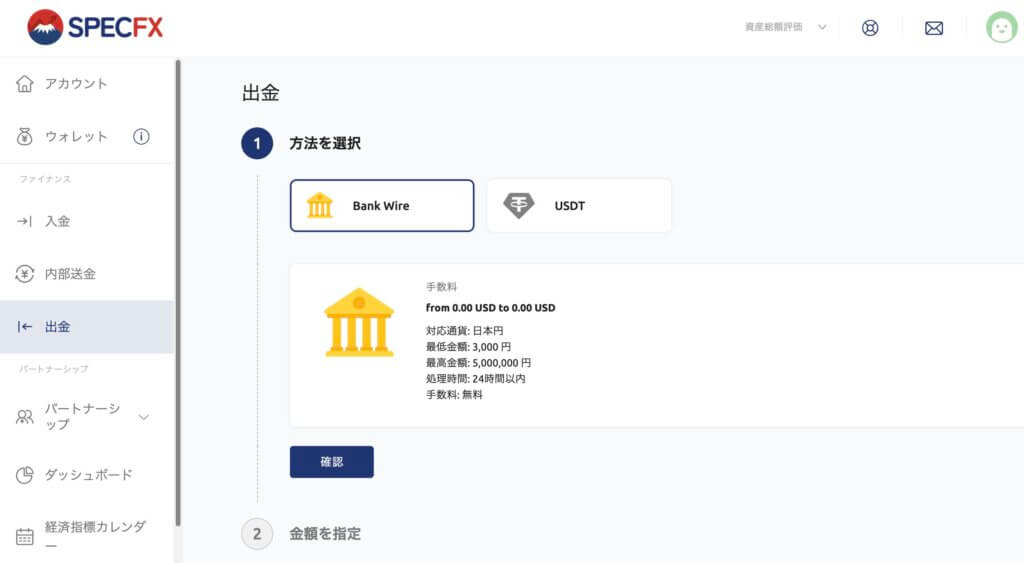
Task: Click the 出金 page title
Action: click(x=261, y=93)
